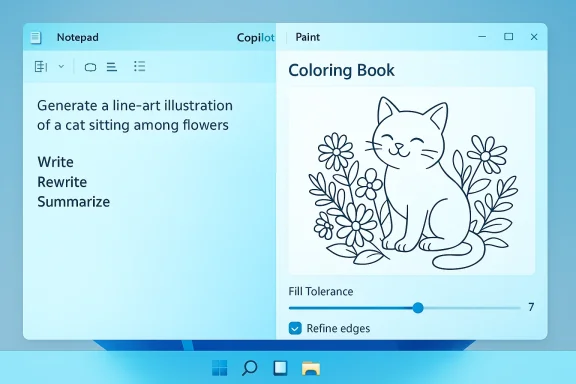This screenshot has width=576, height=384.
Task: Open the Copilot menu in Notepad
Action: tap(256, 37)
